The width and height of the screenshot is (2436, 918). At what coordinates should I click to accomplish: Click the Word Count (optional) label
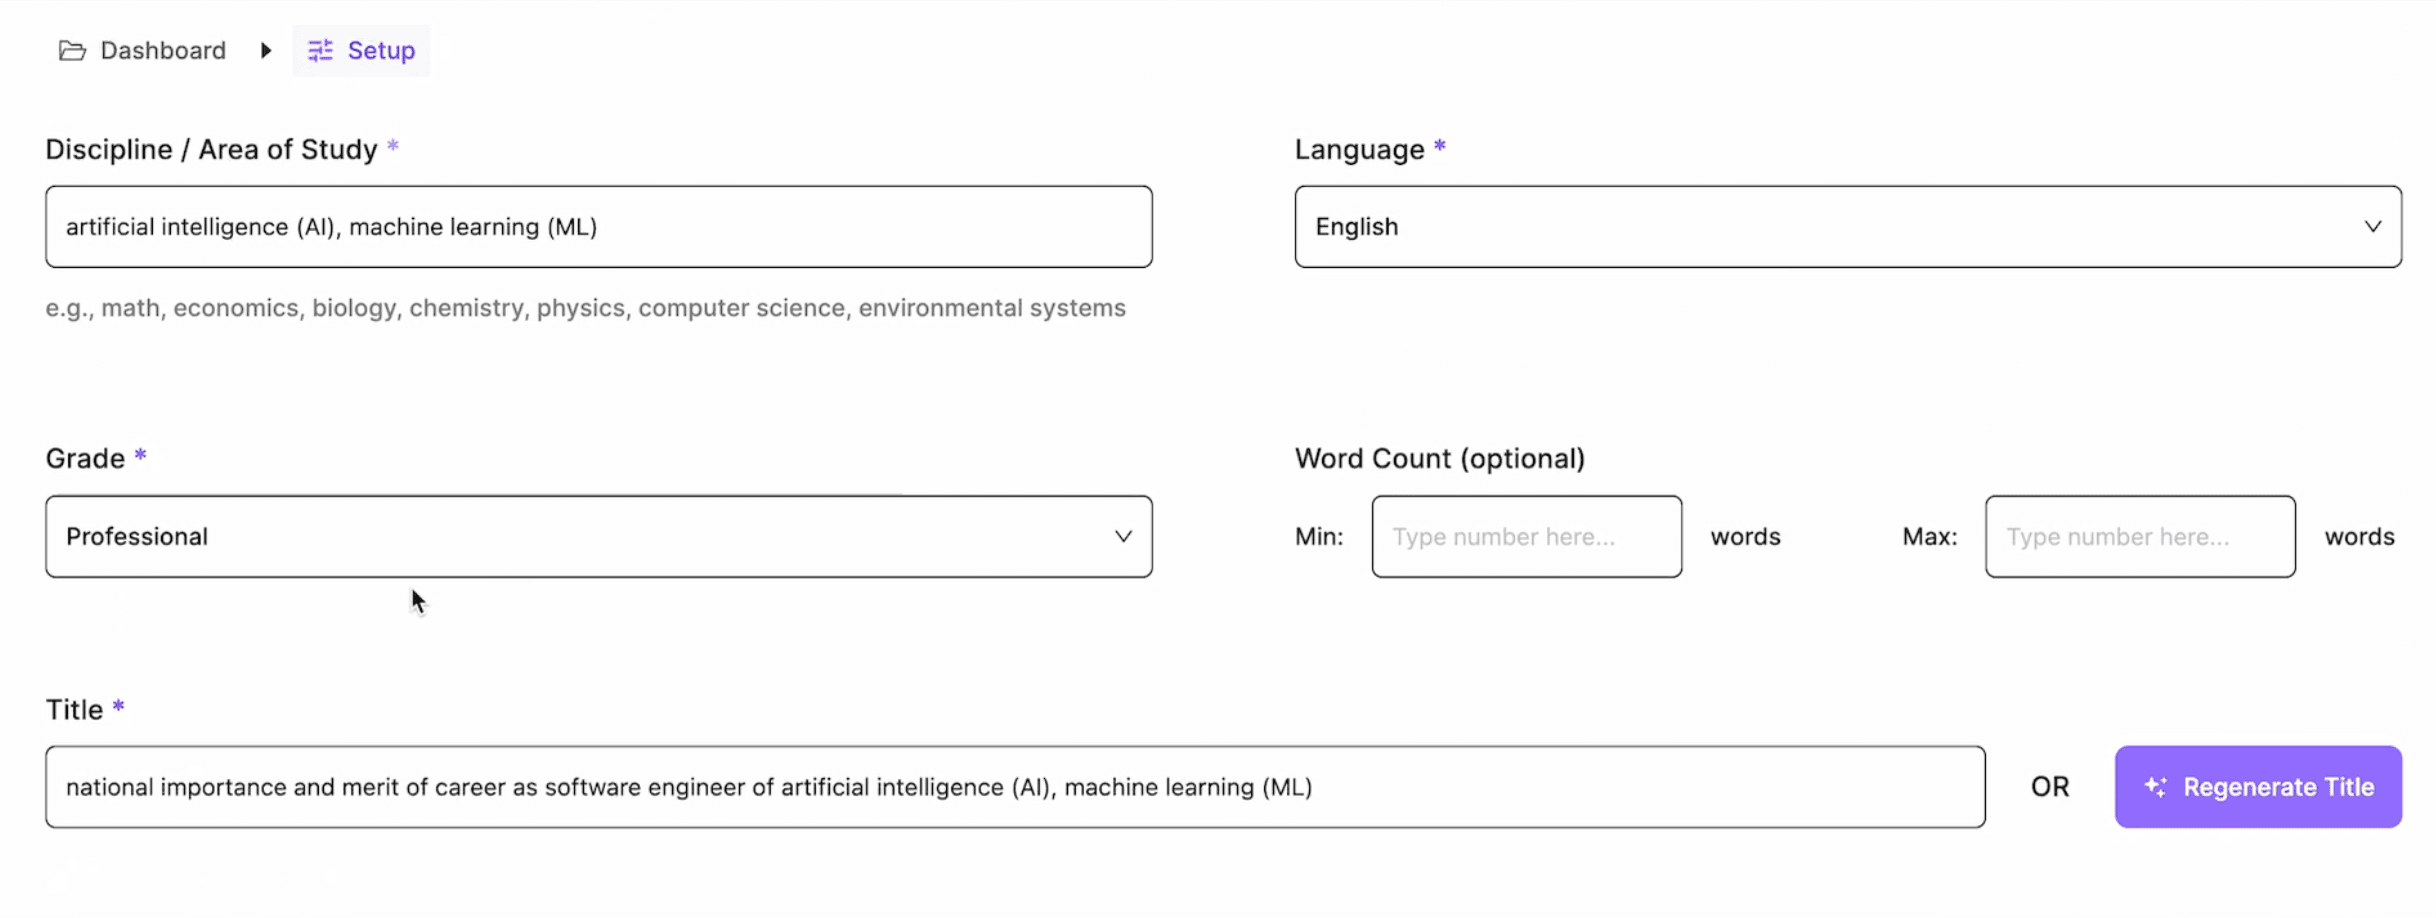pyautogui.click(x=1439, y=459)
